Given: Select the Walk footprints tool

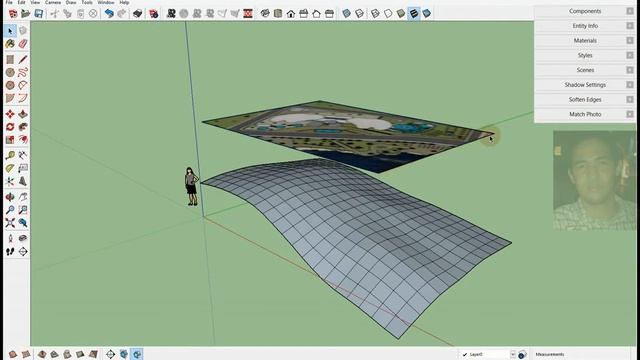Looking at the screenshot, I should [10, 251].
